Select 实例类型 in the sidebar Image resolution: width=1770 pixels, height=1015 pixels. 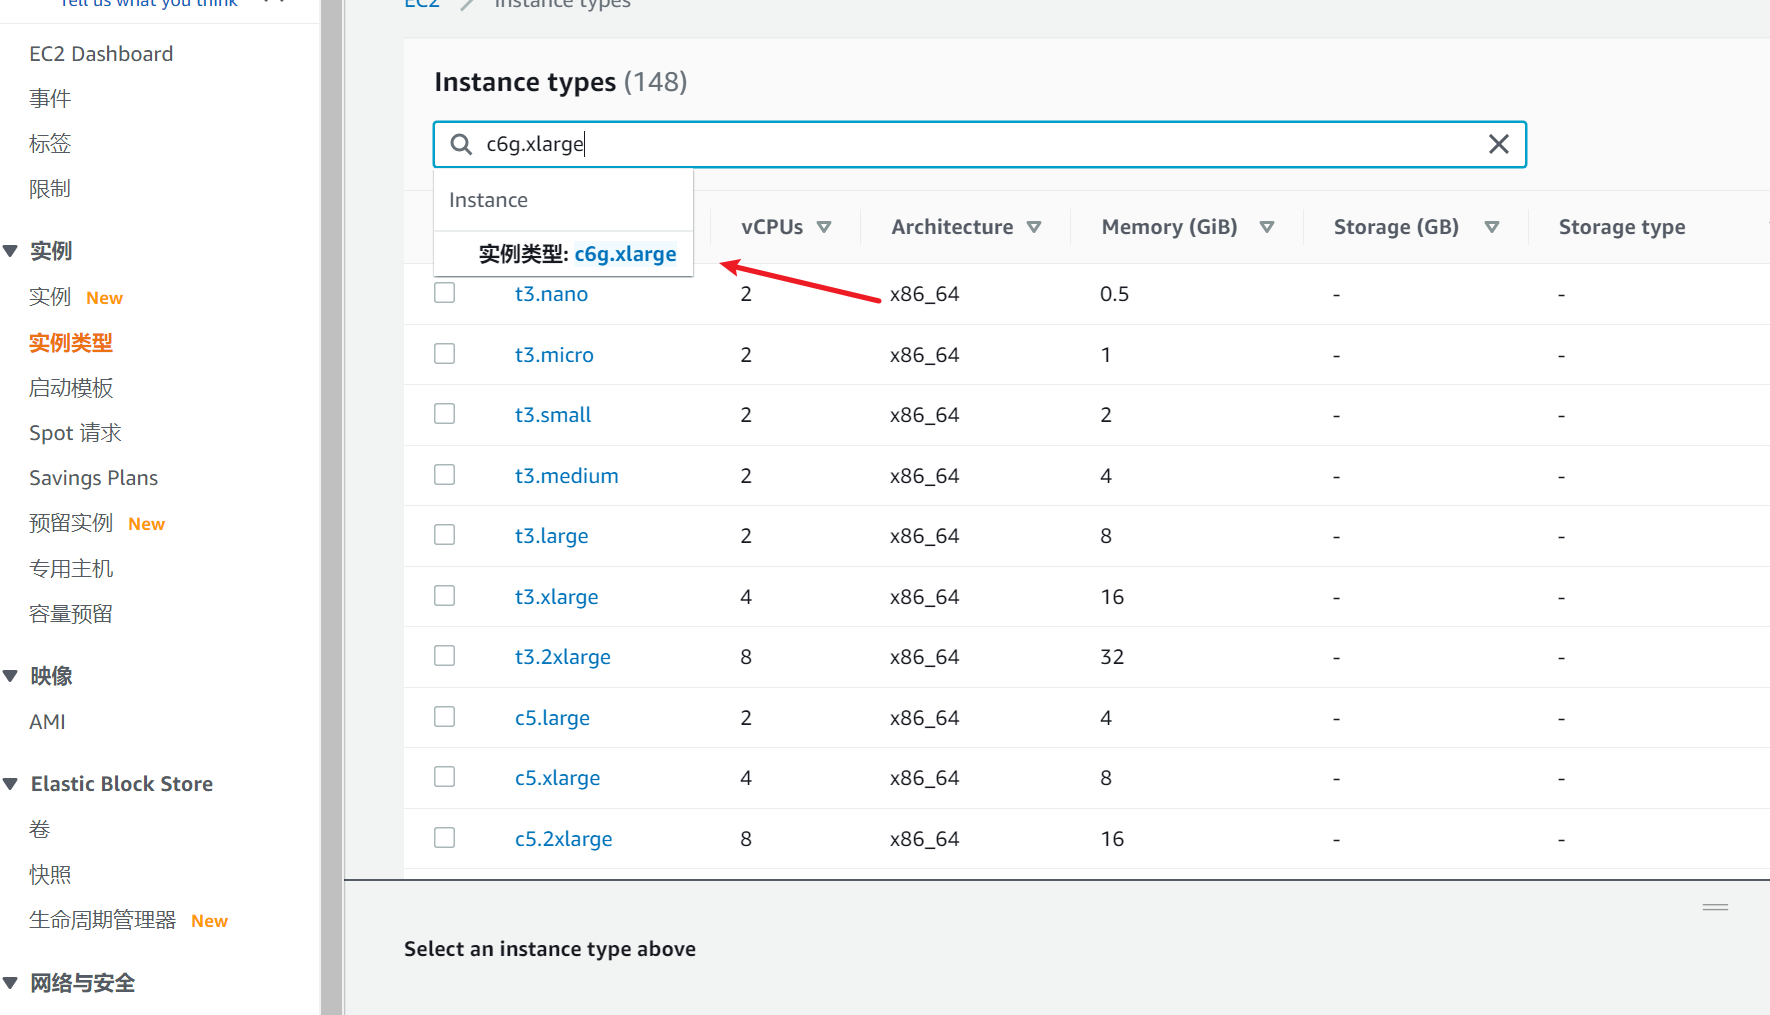[x=71, y=343]
